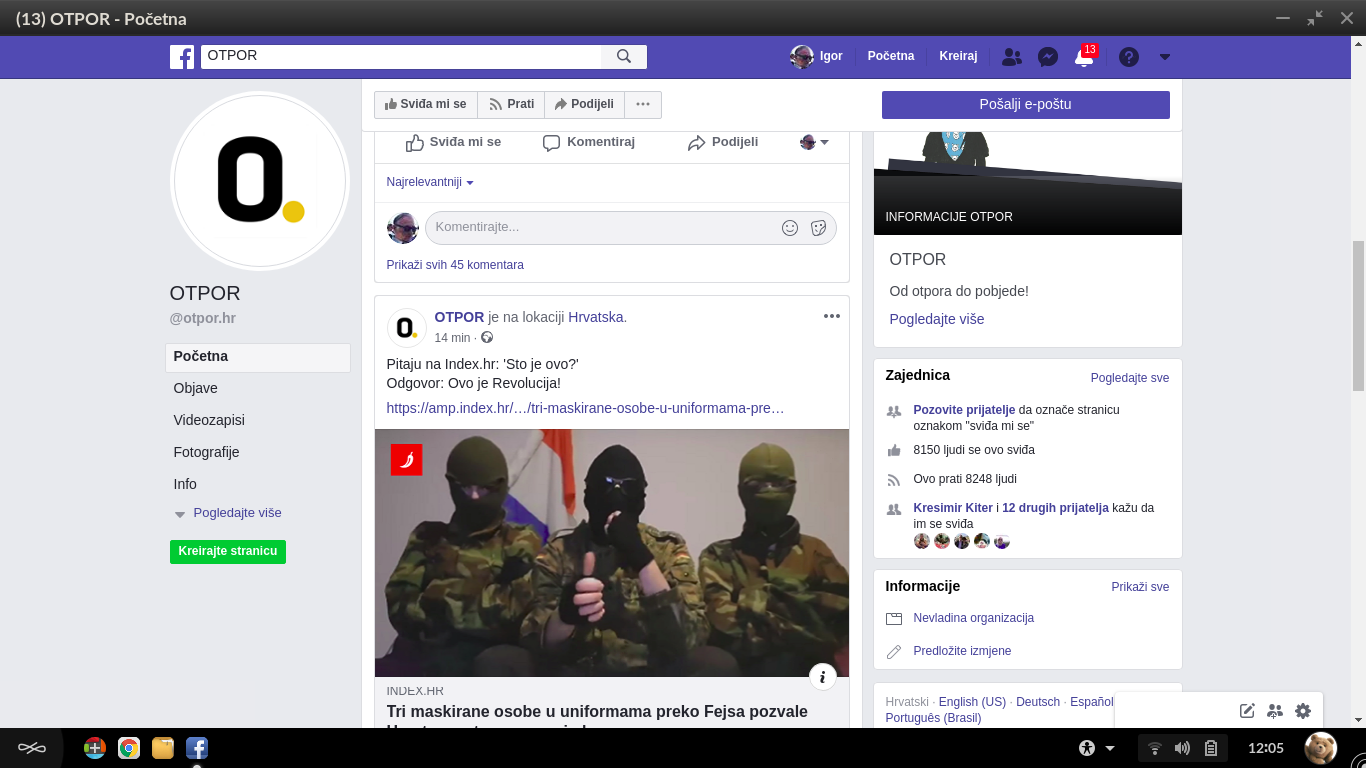
Task: Open the Help question mark icon
Action: [1128, 57]
